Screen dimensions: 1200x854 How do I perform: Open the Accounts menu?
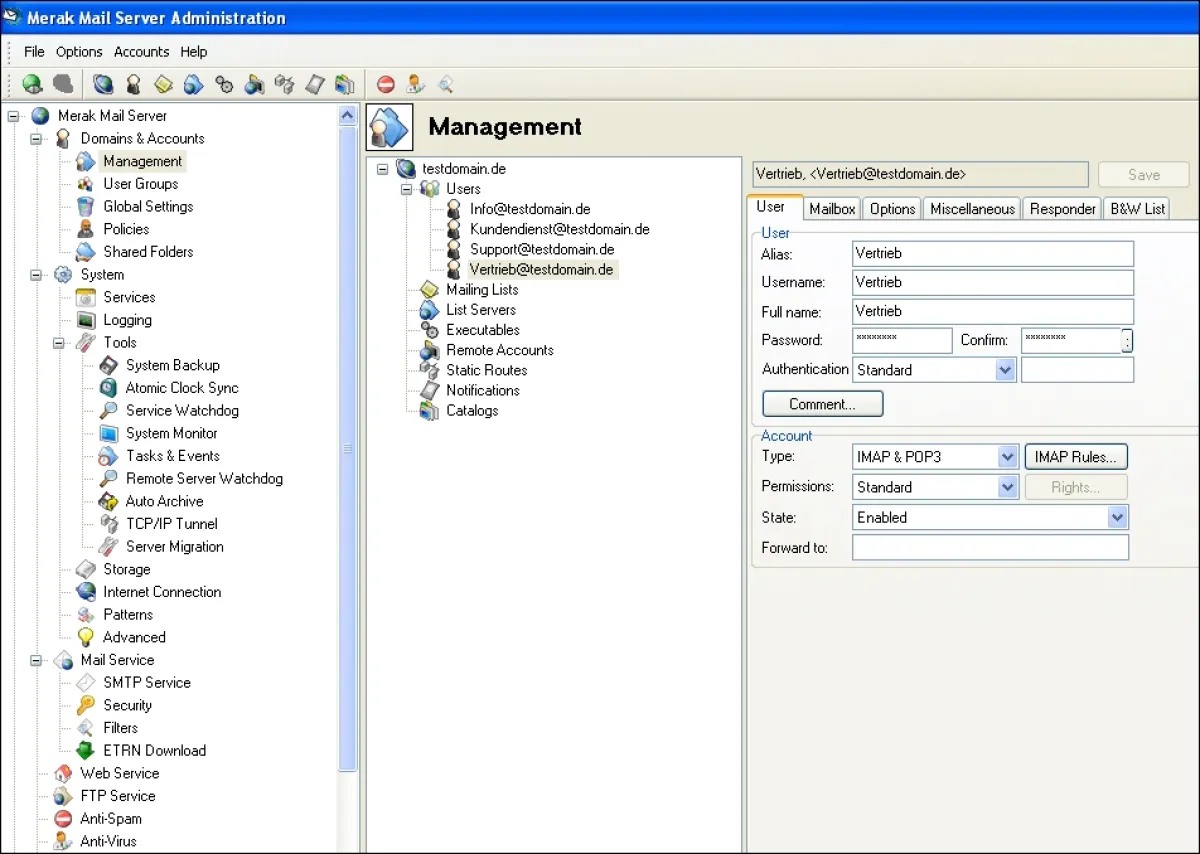141,52
